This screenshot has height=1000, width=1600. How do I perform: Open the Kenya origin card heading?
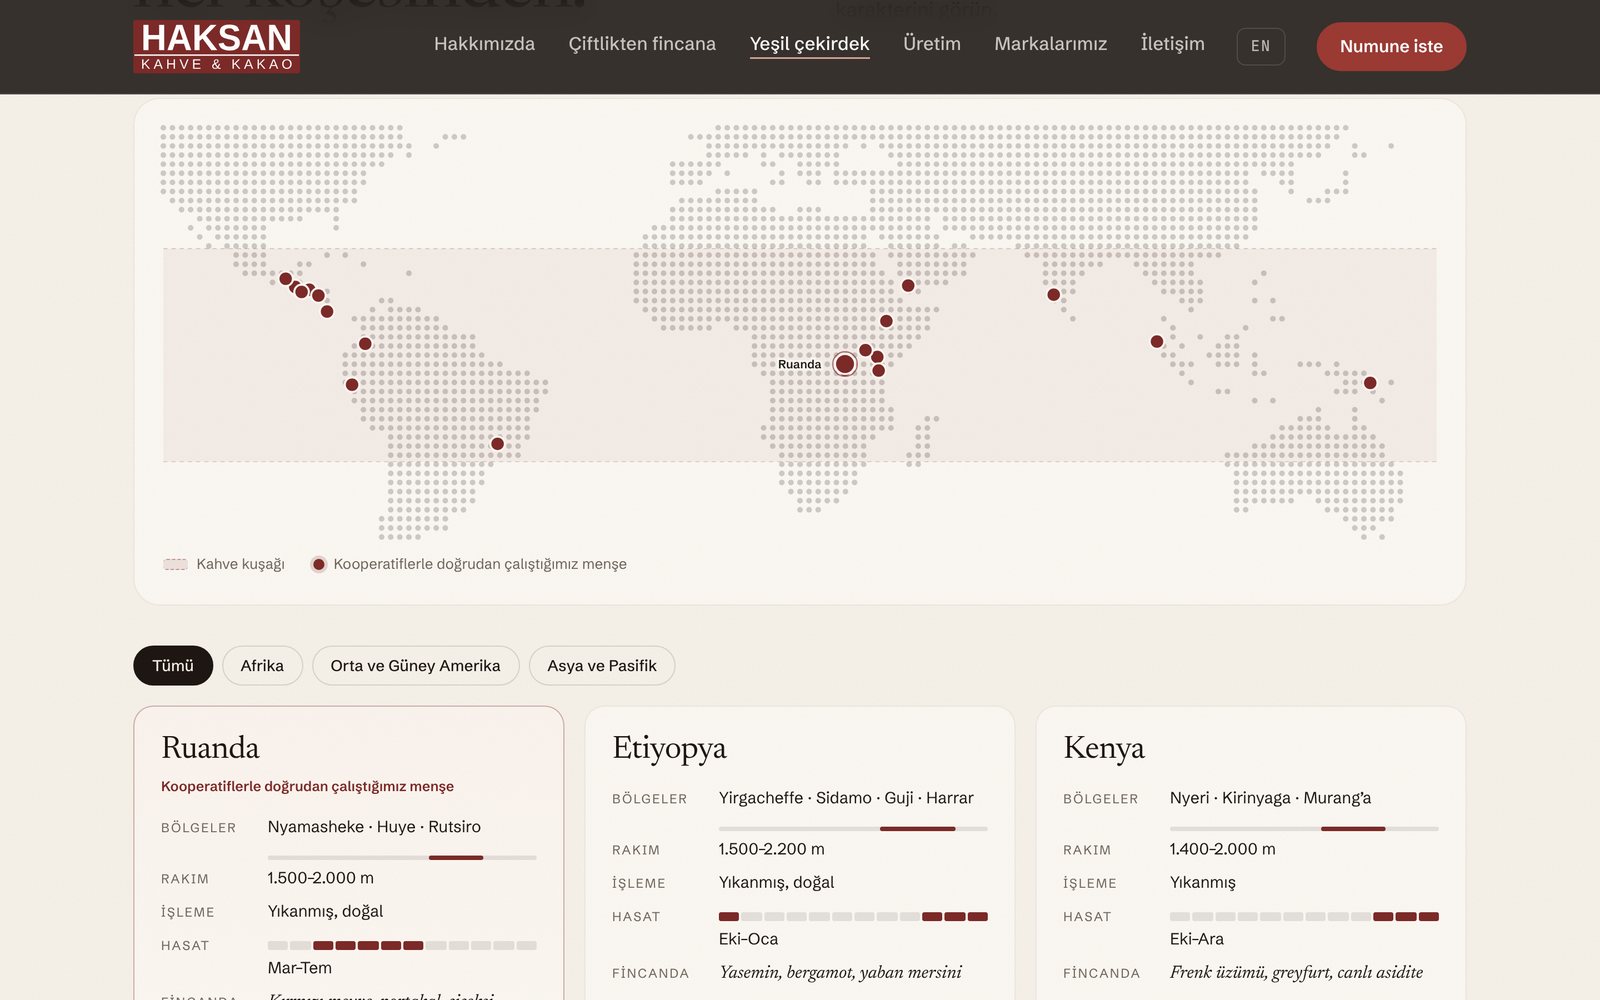tap(1104, 748)
